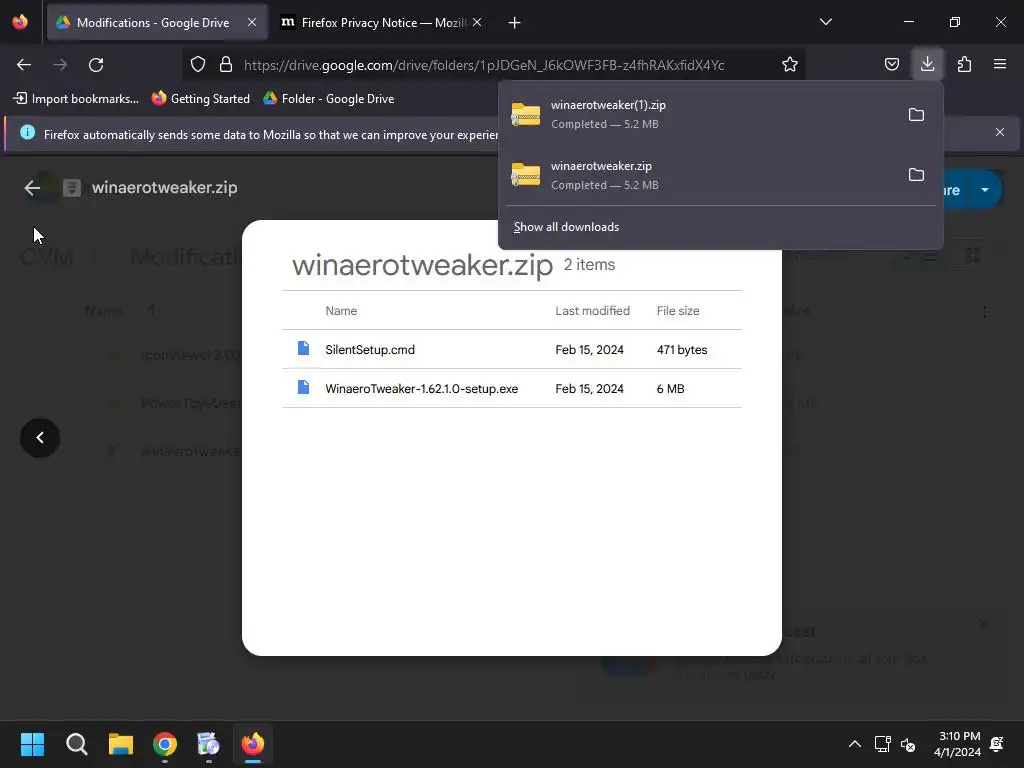
Task: Click the Import bookmarks bookmark item
Action: tap(76, 99)
